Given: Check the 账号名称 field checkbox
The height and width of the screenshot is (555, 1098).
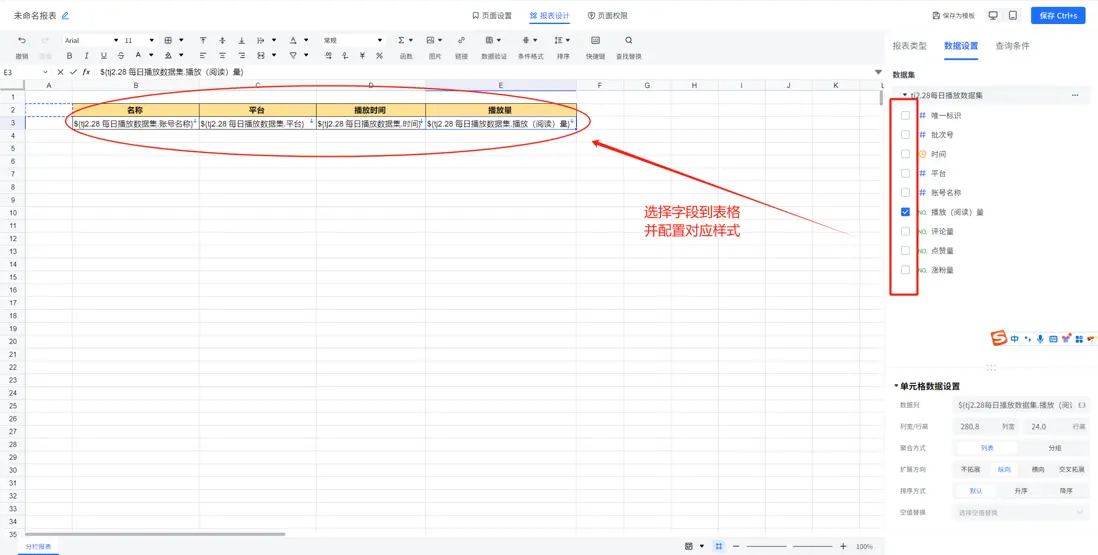Looking at the screenshot, I should pos(905,192).
